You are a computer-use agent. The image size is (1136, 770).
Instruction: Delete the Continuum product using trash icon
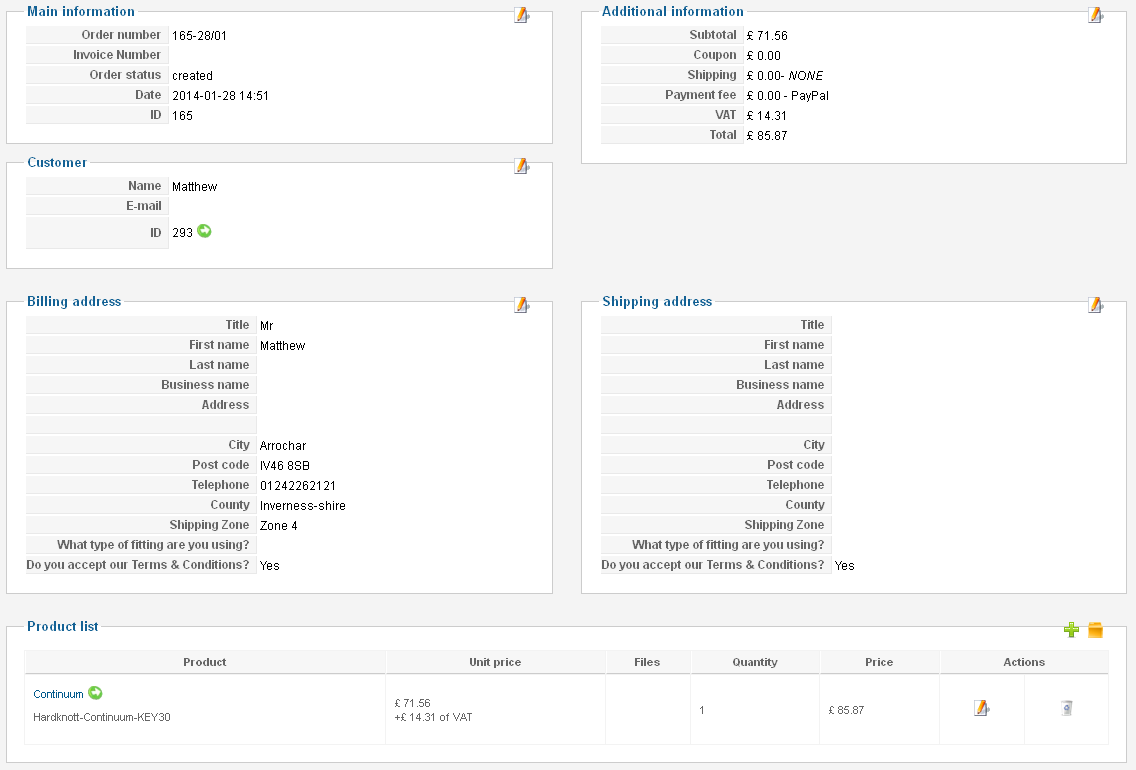[1066, 708]
